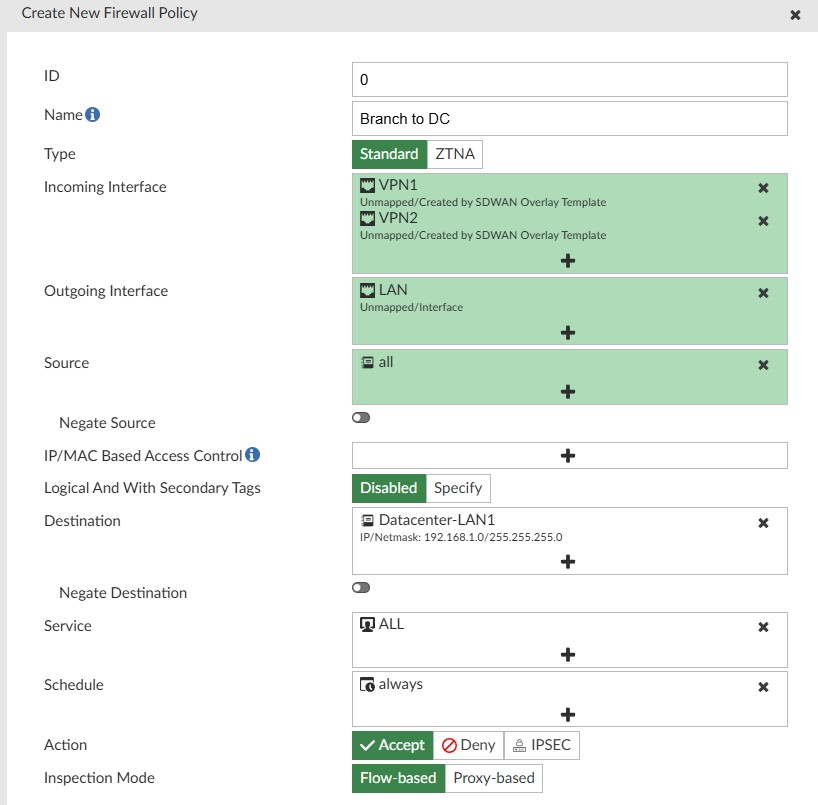This screenshot has width=818, height=805.
Task: Add a second Schedule entry
Action: [x=567, y=714]
